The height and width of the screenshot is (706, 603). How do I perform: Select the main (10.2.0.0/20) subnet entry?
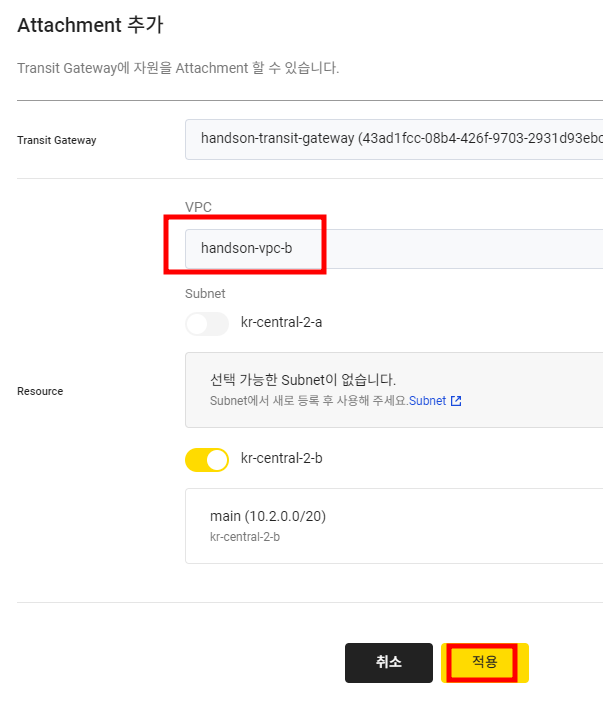point(268,516)
